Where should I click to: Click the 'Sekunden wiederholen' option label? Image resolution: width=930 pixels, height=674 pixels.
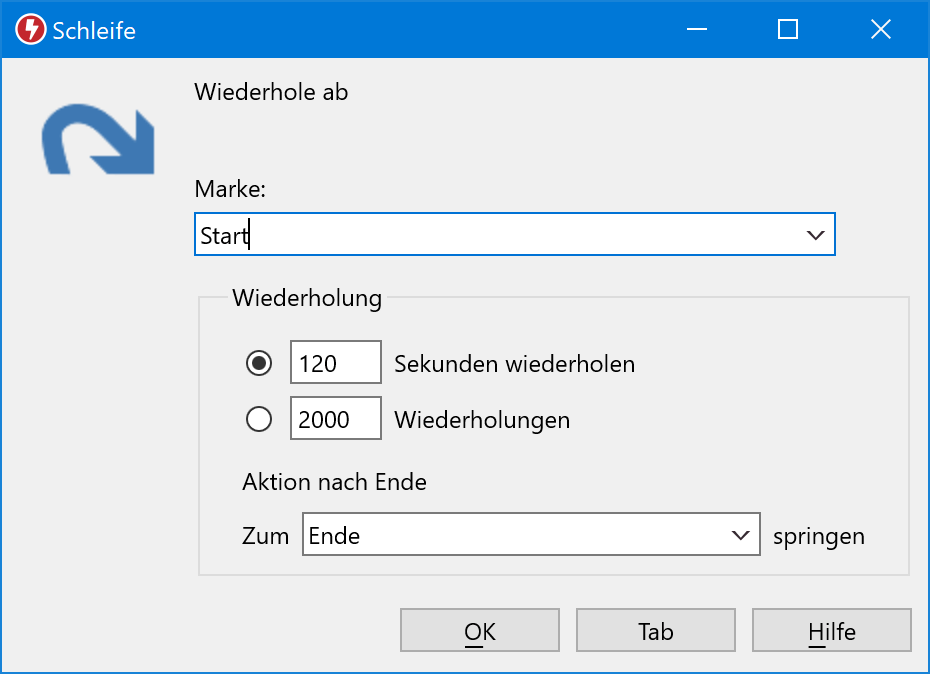tap(514, 363)
